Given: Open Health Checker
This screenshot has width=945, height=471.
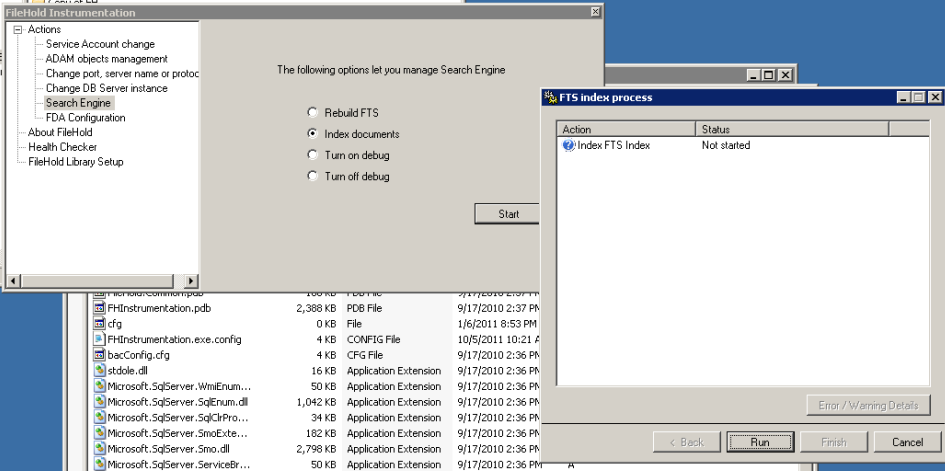Looking at the screenshot, I should pos(62,147).
